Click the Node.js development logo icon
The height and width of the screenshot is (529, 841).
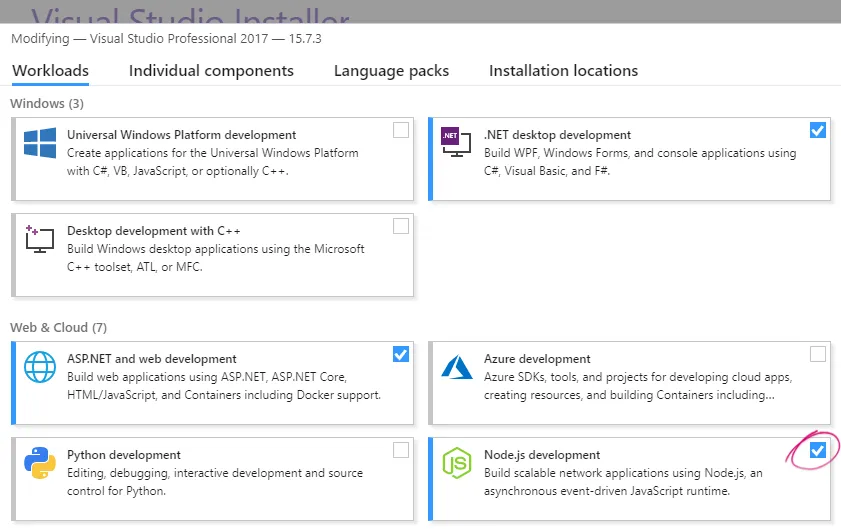(x=456, y=463)
